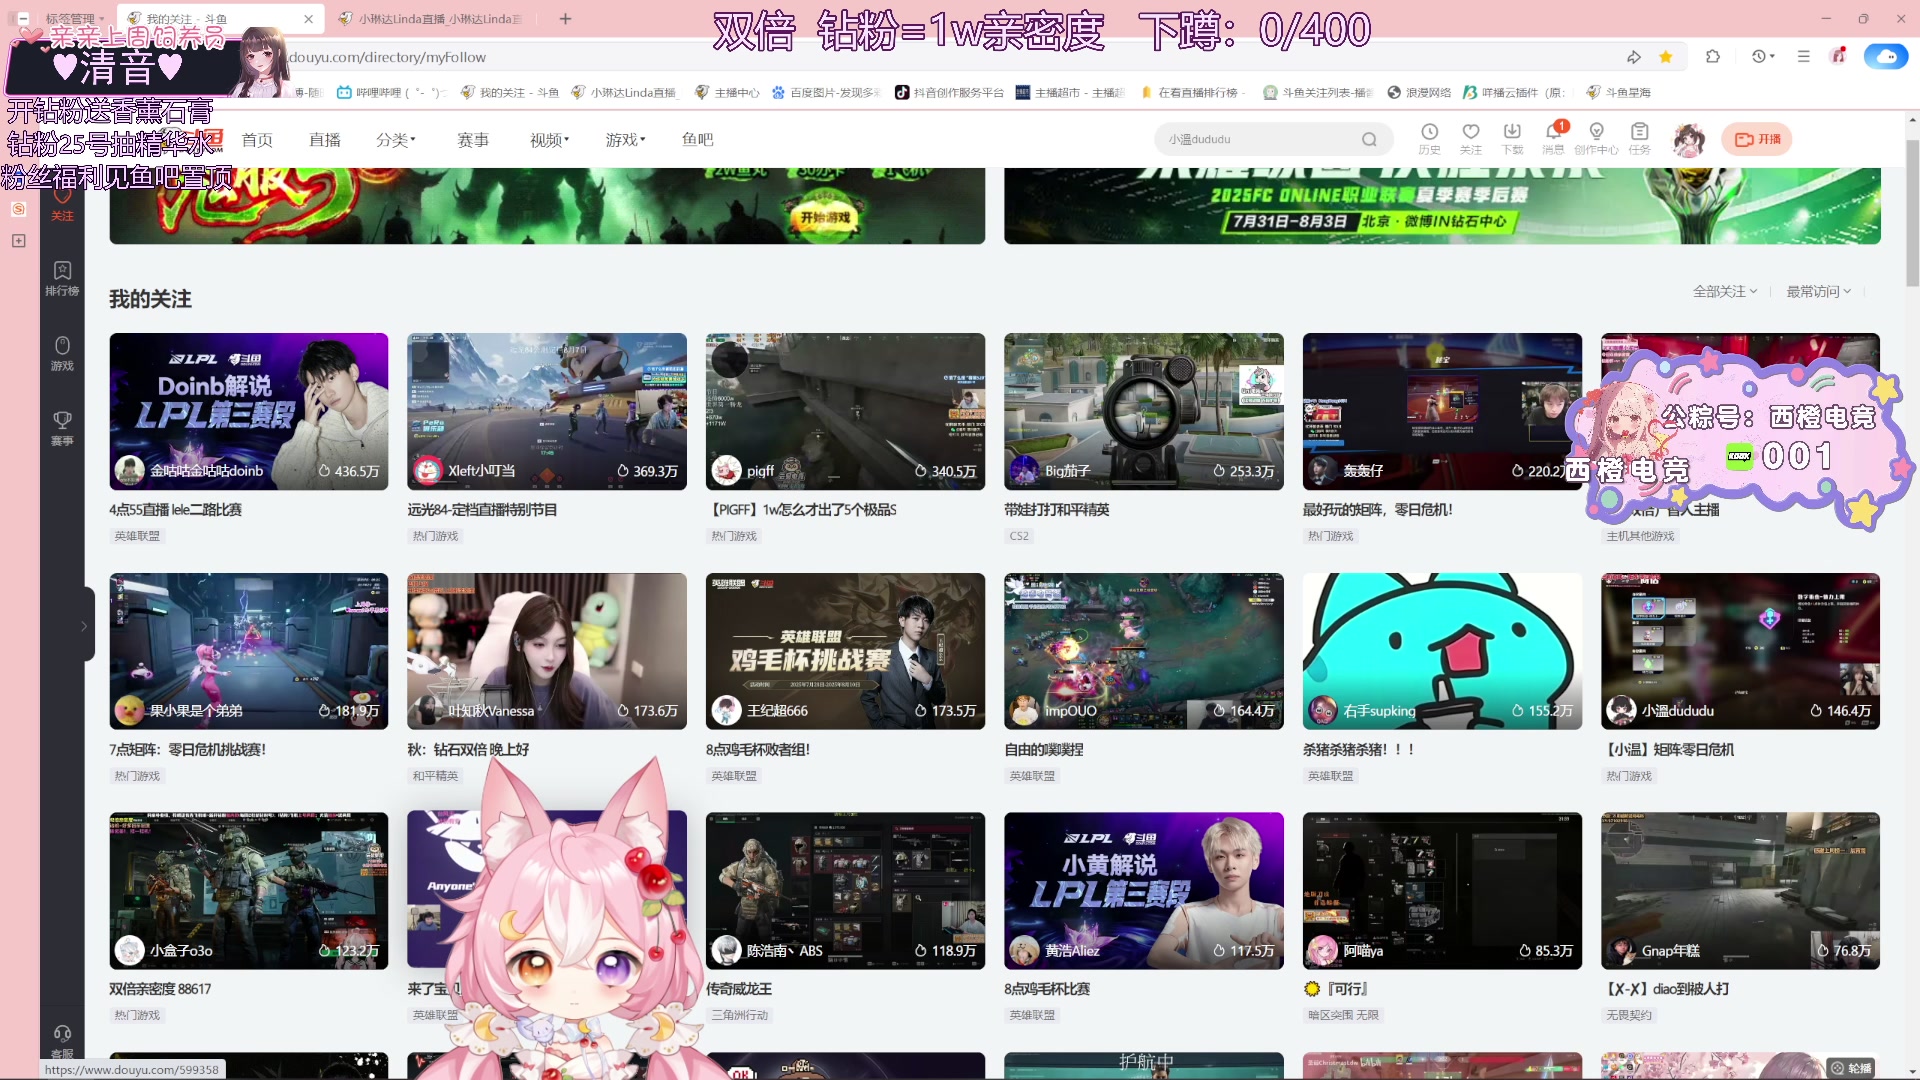Open the 2025FC ONLINE职业联赛 banner
Screen dimensions: 1920x1080
tap(1442, 205)
